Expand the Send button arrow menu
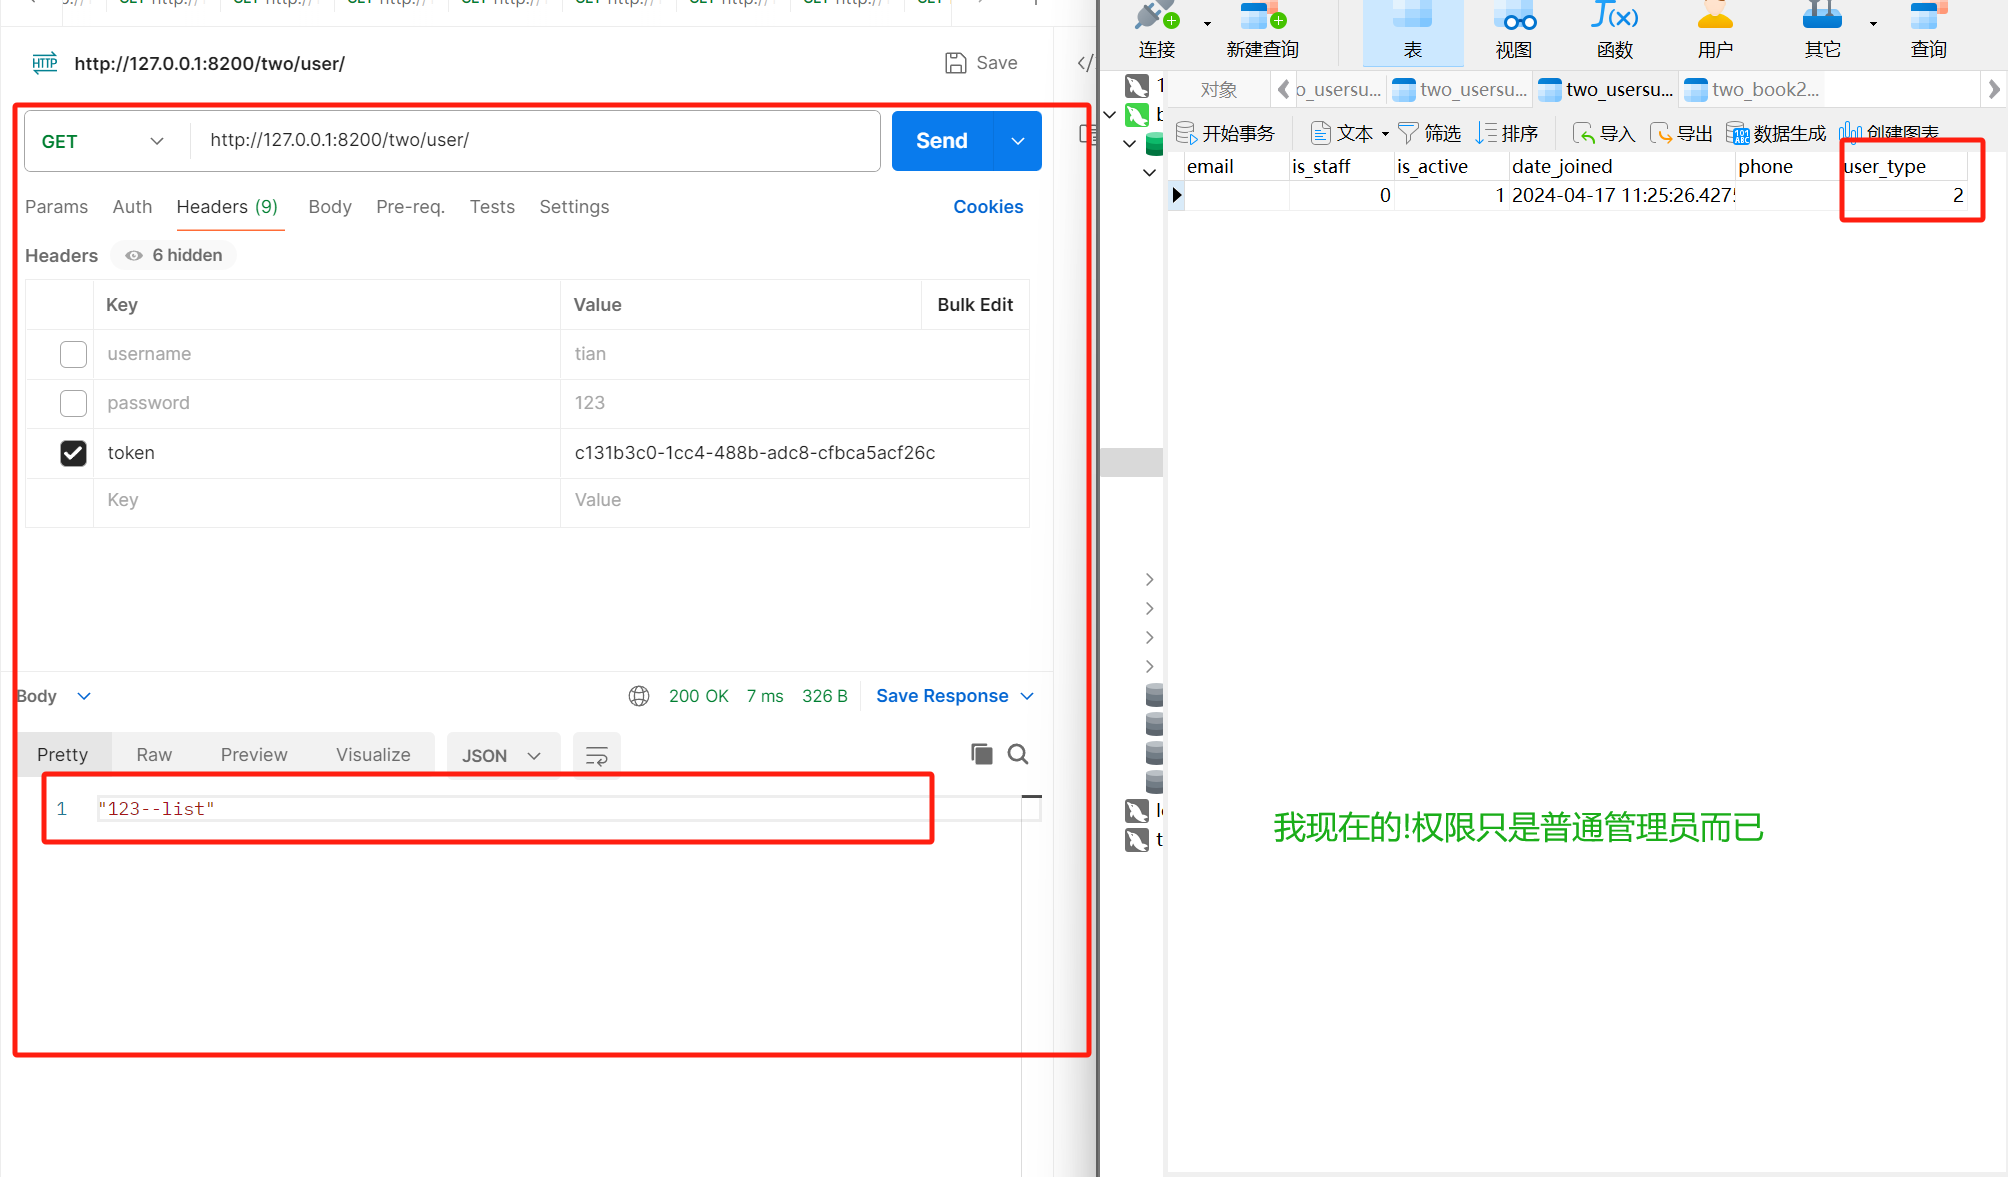2008x1177 pixels. (x=1018, y=141)
